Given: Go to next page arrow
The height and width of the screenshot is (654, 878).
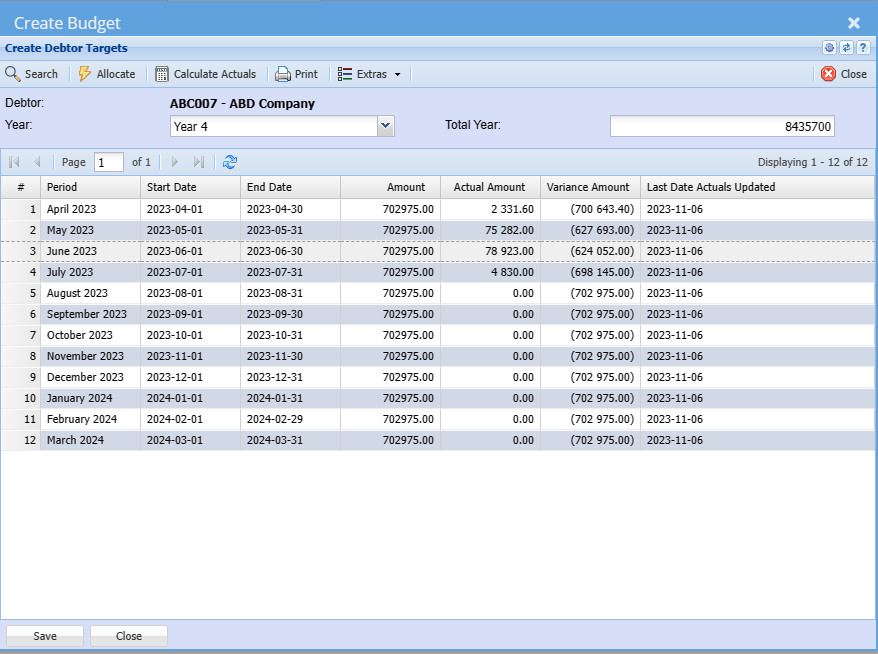Looking at the screenshot, I should tap(175, 162).
